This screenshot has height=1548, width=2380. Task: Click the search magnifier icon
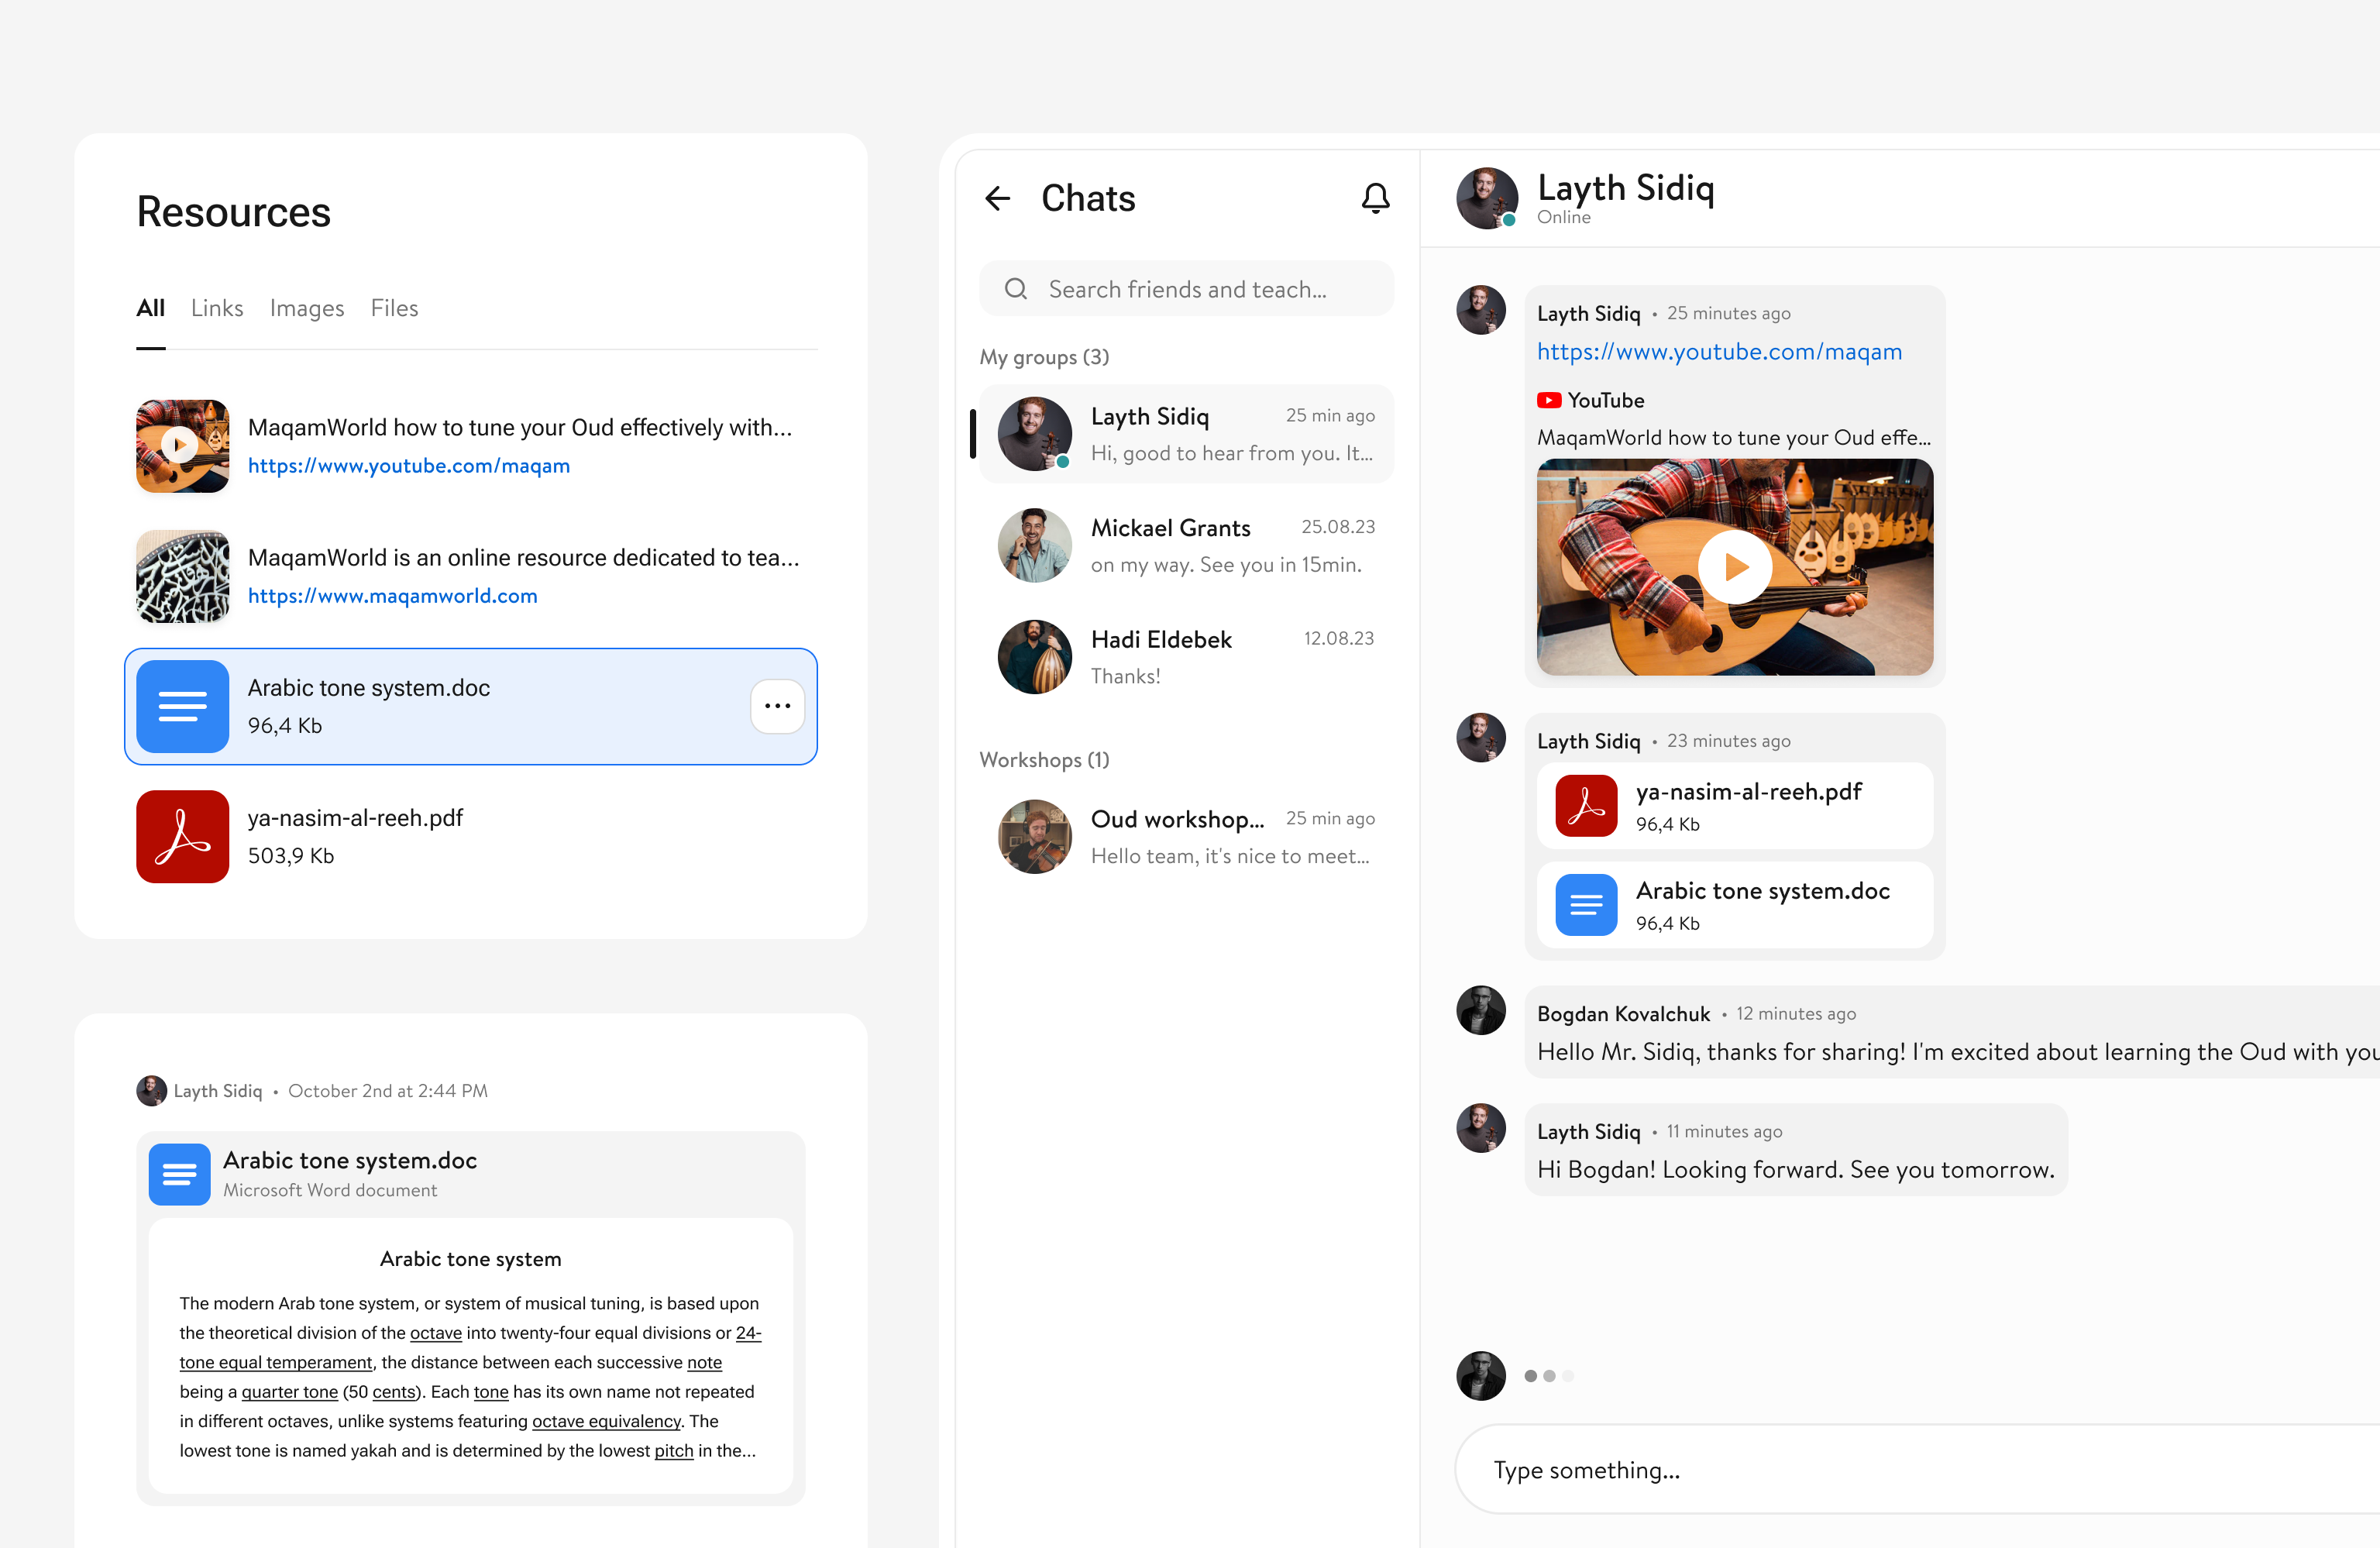pos(1016,289)
